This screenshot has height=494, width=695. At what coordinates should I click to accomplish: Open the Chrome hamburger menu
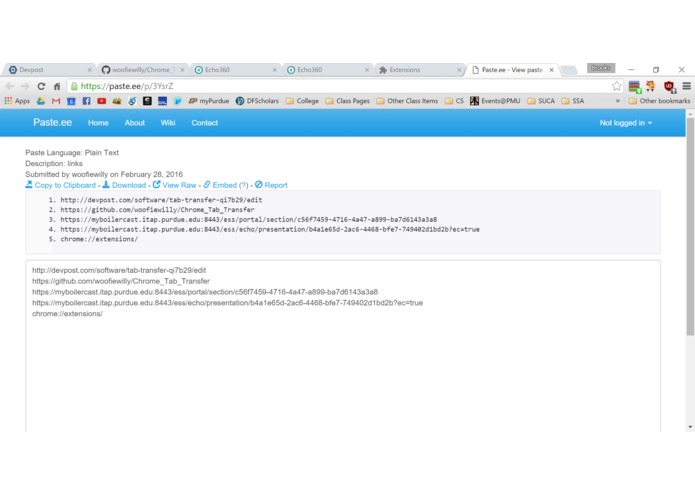pos(686,86)
